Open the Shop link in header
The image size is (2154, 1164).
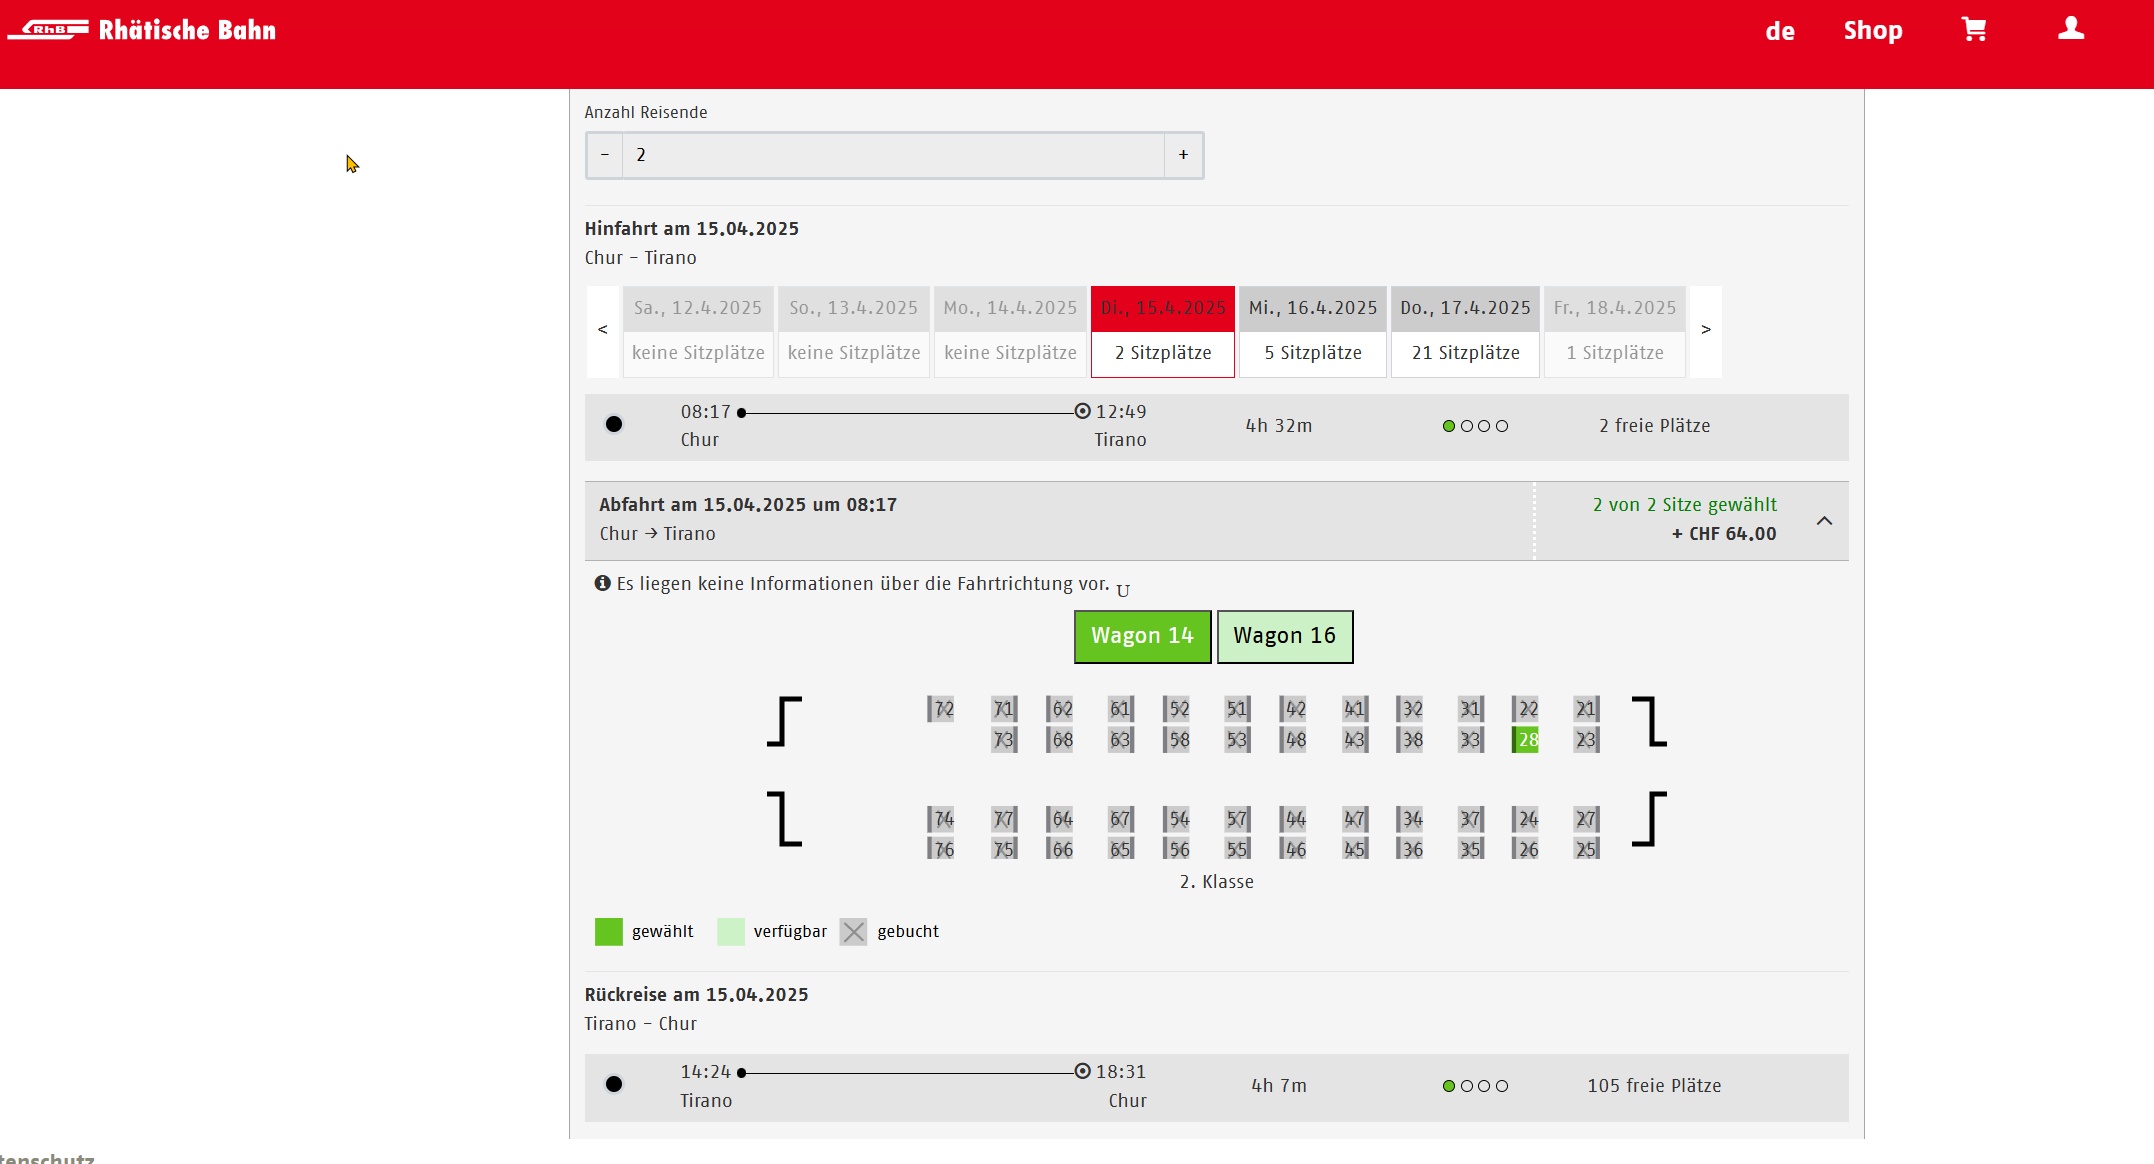click(x=1872, y=31)
